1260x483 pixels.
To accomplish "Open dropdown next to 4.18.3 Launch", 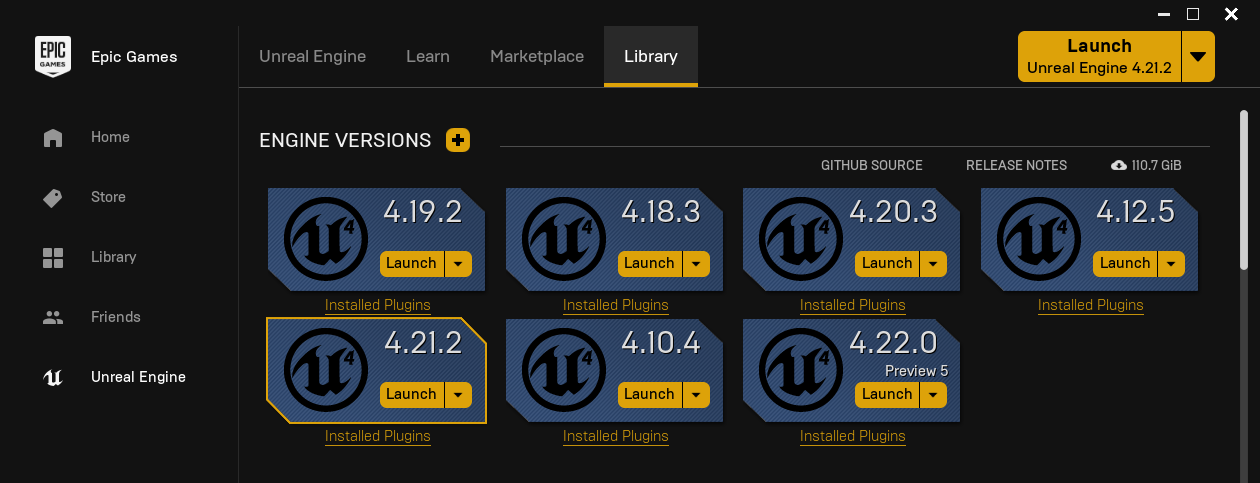I will [x=696, y=263].
